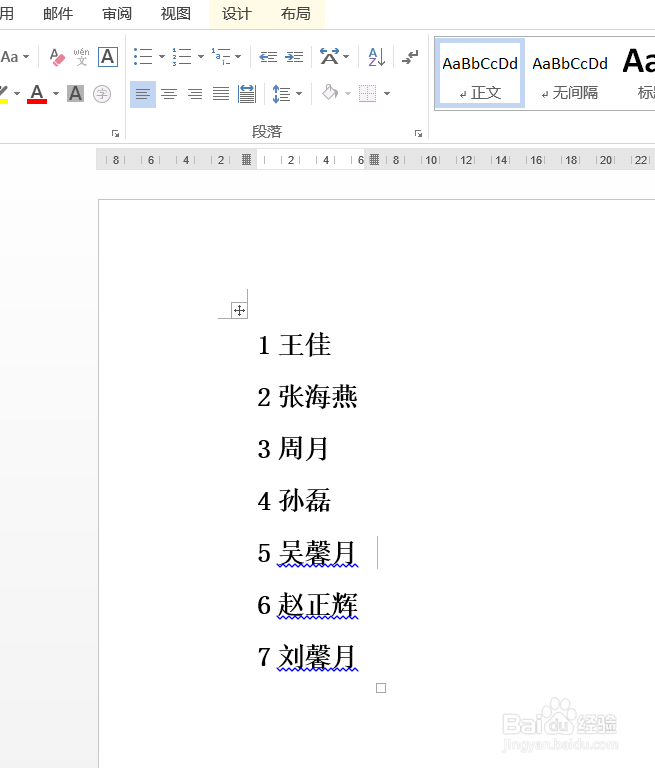Open Asian Layout dropdown arrow

pos(346,57)
